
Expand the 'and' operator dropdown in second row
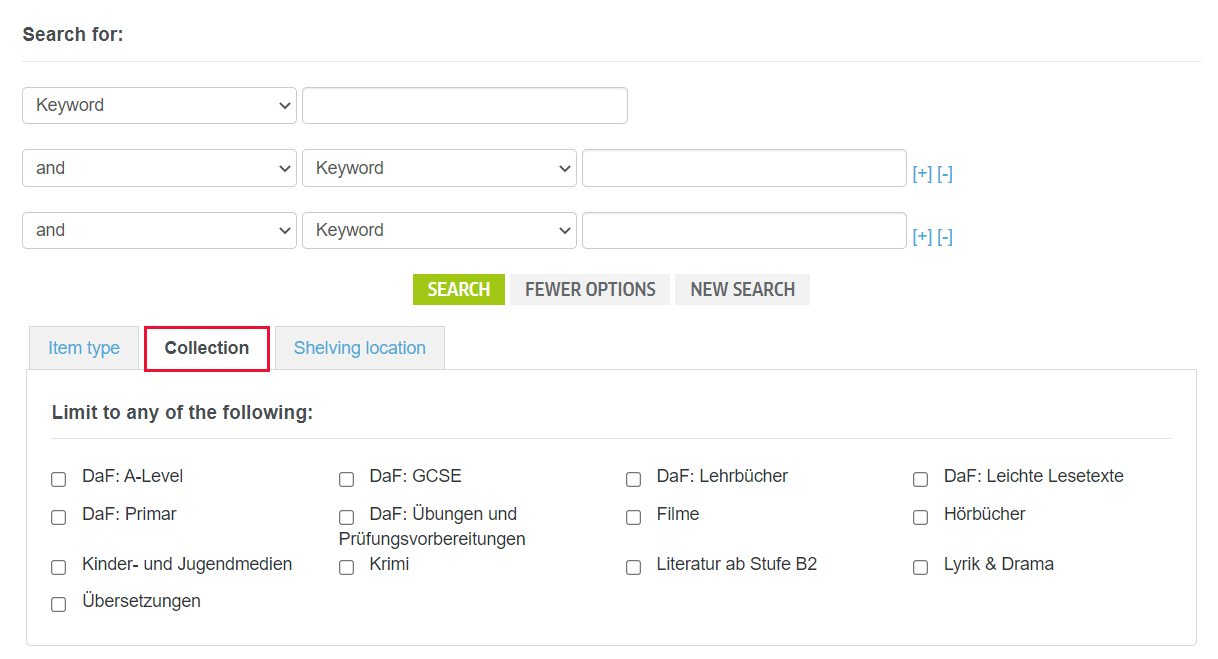point(159,168)
